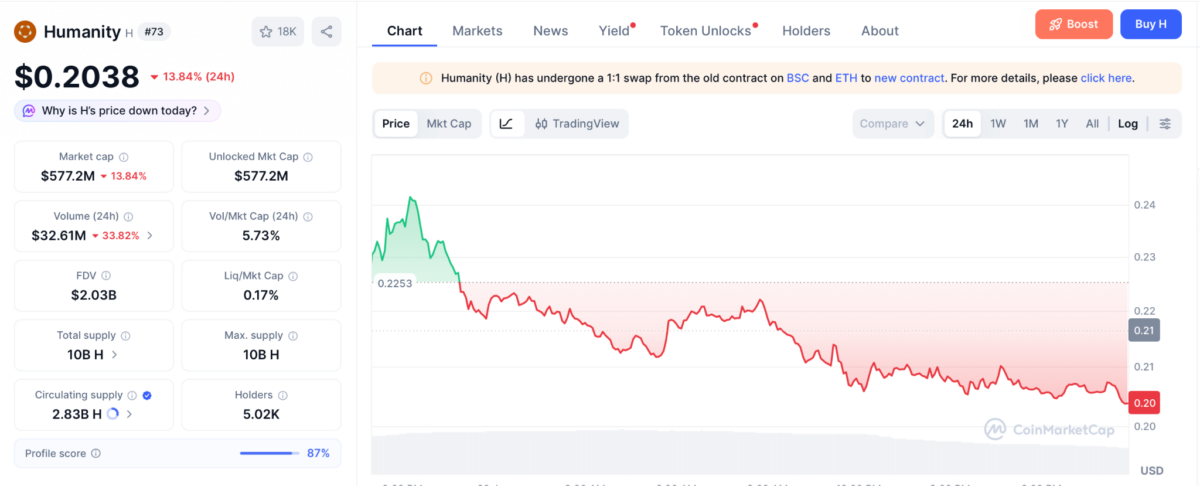Viewport: 1200px width, 486px height.
Task: Click the $2.03B FDV value
Action: click(93, 295)
